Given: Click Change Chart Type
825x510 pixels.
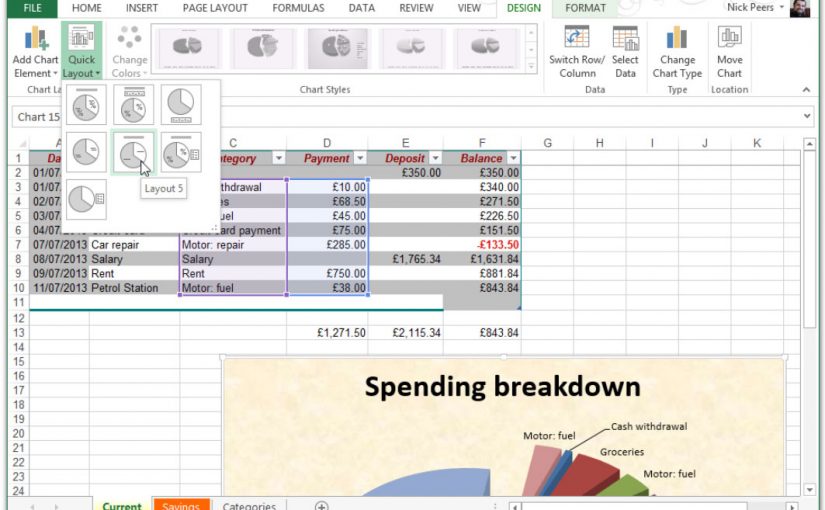Looking at the screenshot, I should (677, 52).
